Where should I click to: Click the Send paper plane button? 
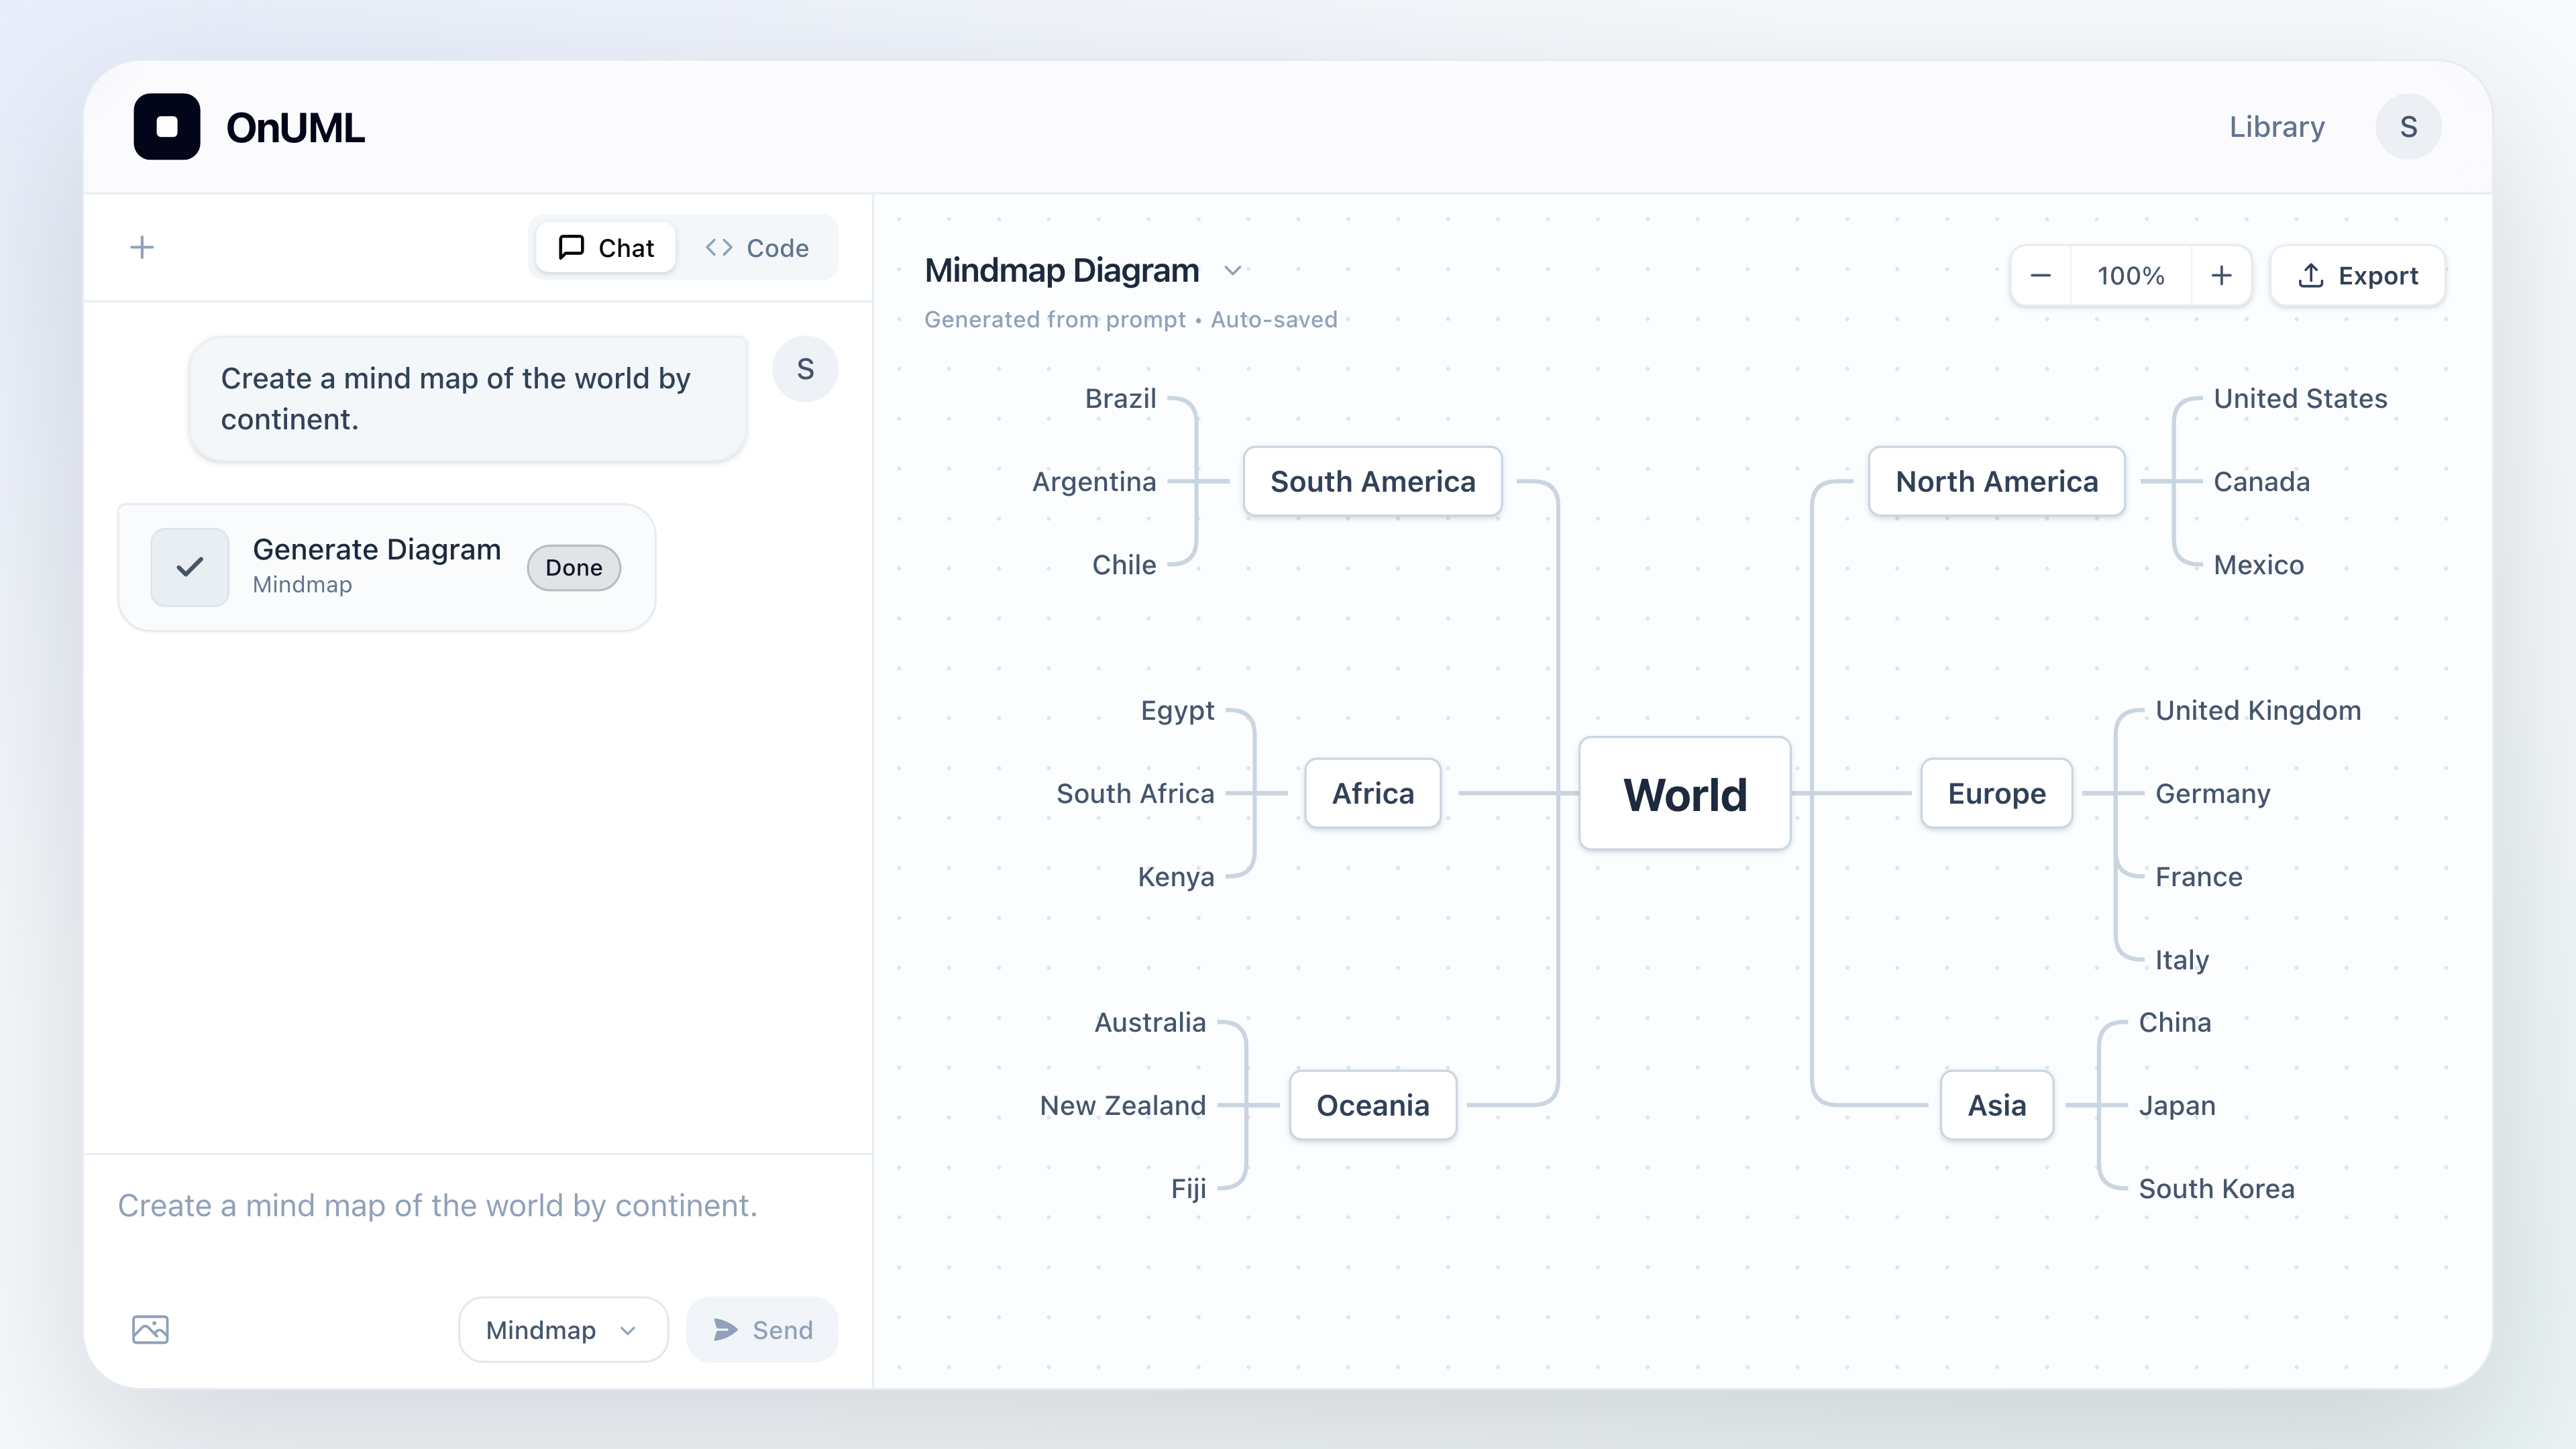(x=762, y=1329)
